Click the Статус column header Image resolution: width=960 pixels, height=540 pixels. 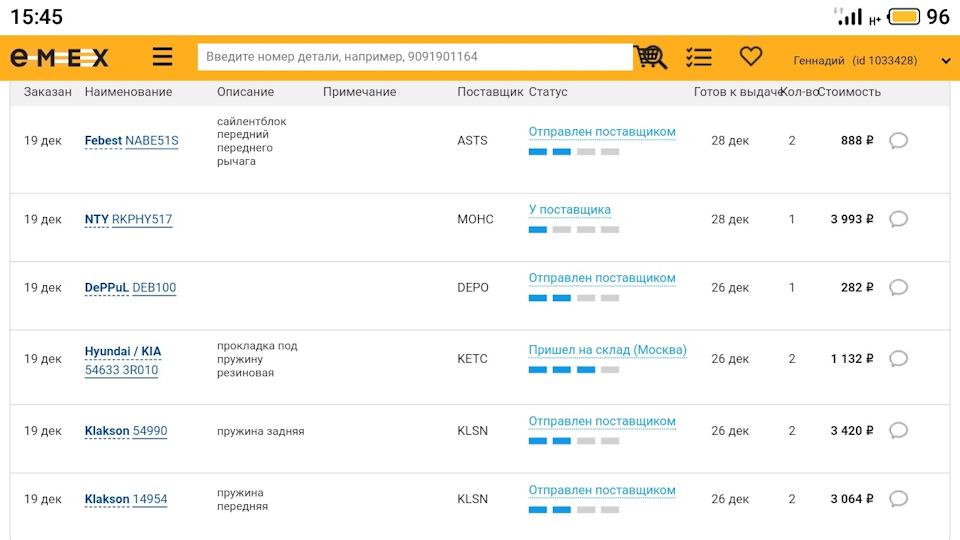pyautogui.click(x=548, y=92)
